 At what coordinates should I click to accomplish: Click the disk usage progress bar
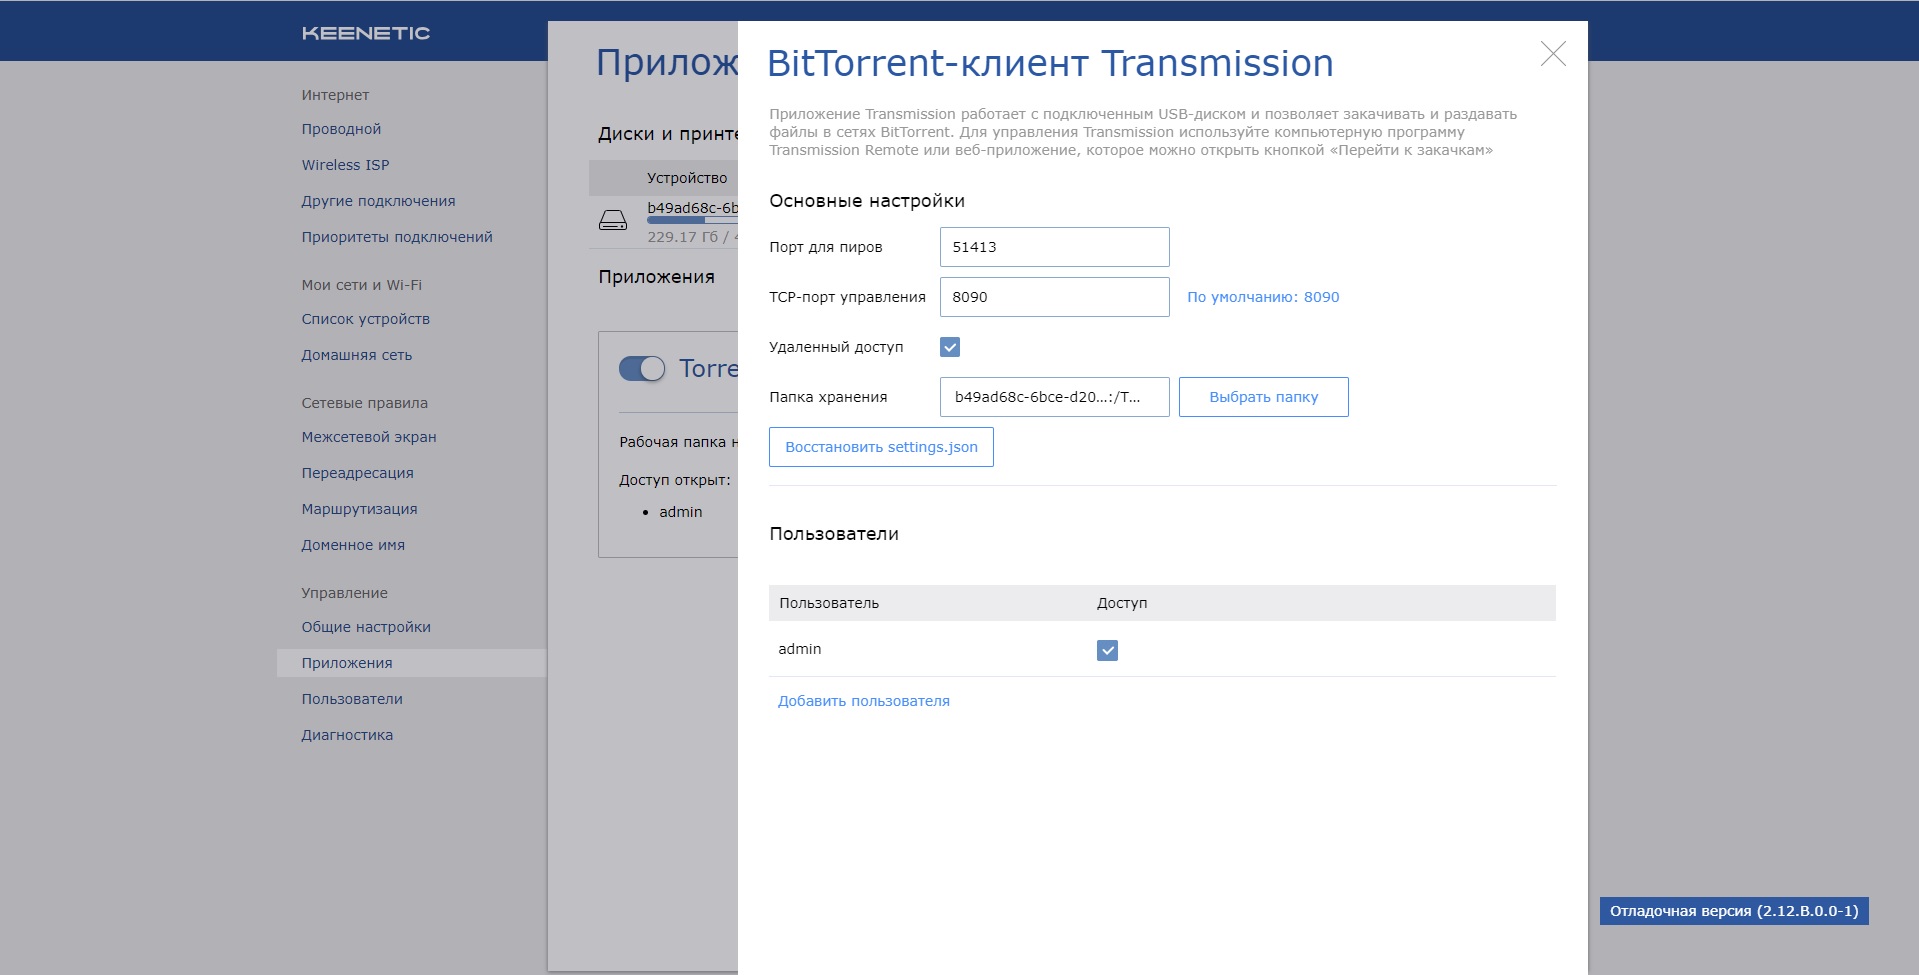click(692, 220)
